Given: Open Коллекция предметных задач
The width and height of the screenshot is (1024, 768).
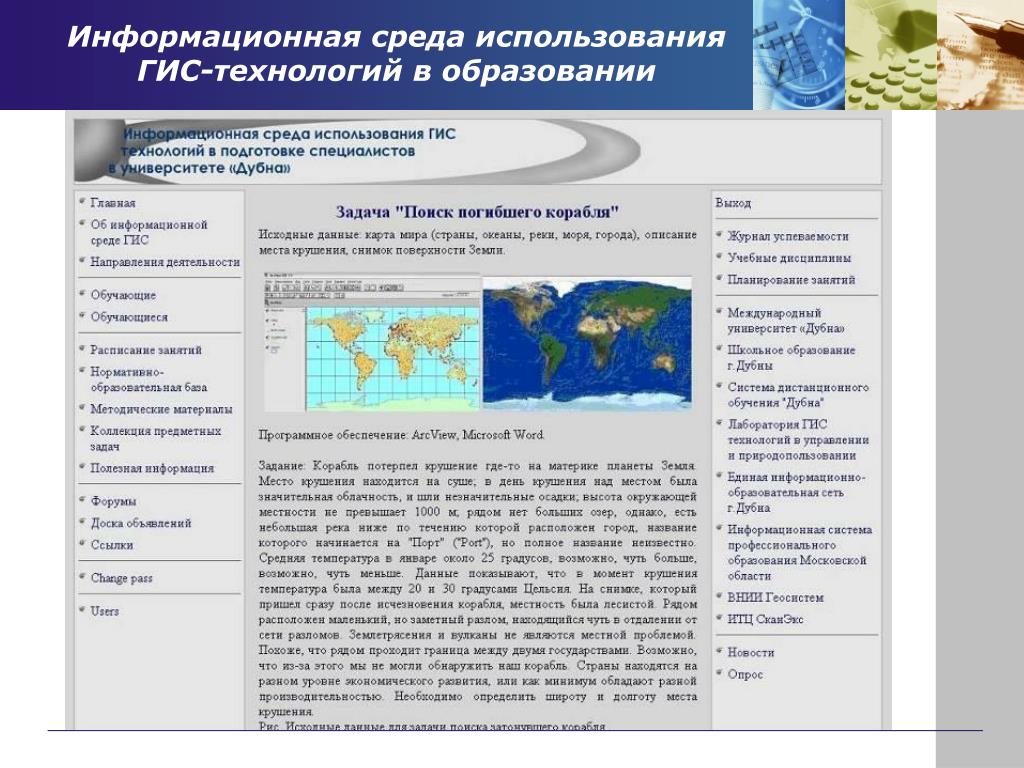Looking at the screenshot, I should point(156,439).
